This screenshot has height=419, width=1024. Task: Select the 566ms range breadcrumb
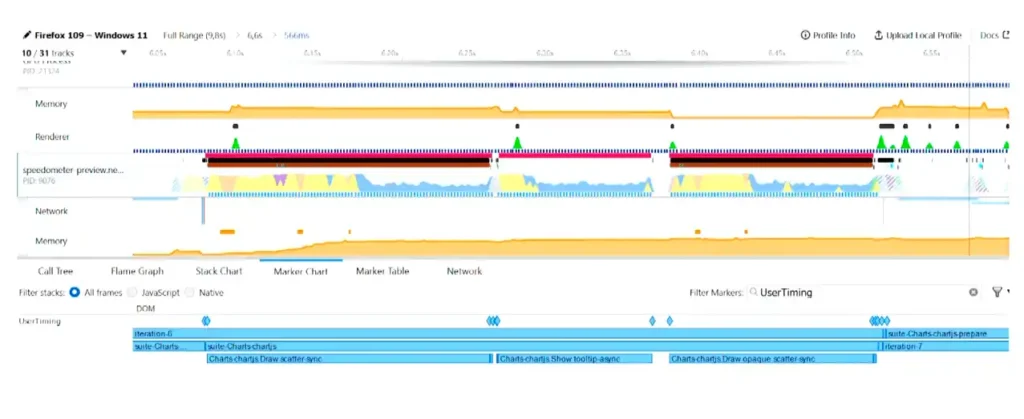click(x=296, y=35)
